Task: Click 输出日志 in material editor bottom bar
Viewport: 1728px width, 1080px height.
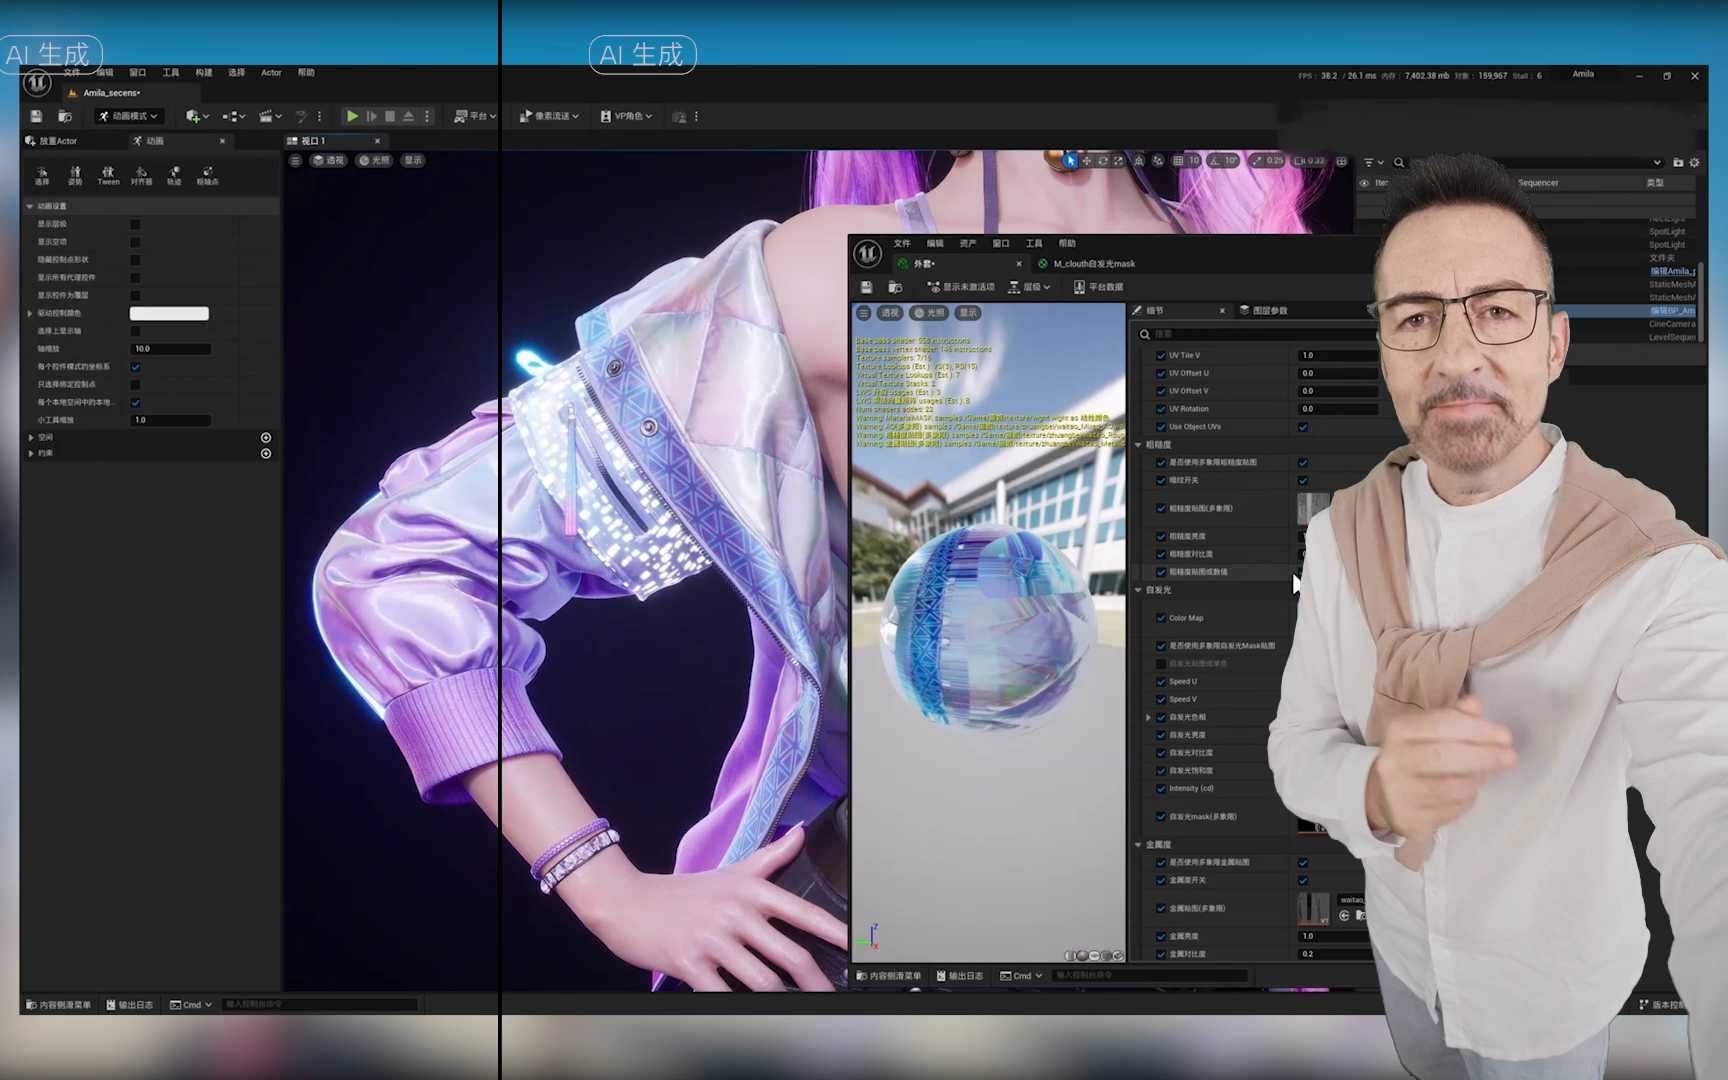Action: [959, 976]
